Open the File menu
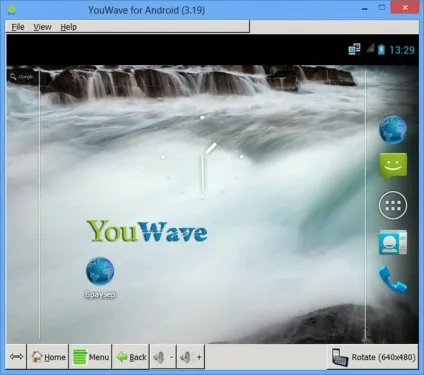This screenshot has width=424, height=375. pos(18,27)
